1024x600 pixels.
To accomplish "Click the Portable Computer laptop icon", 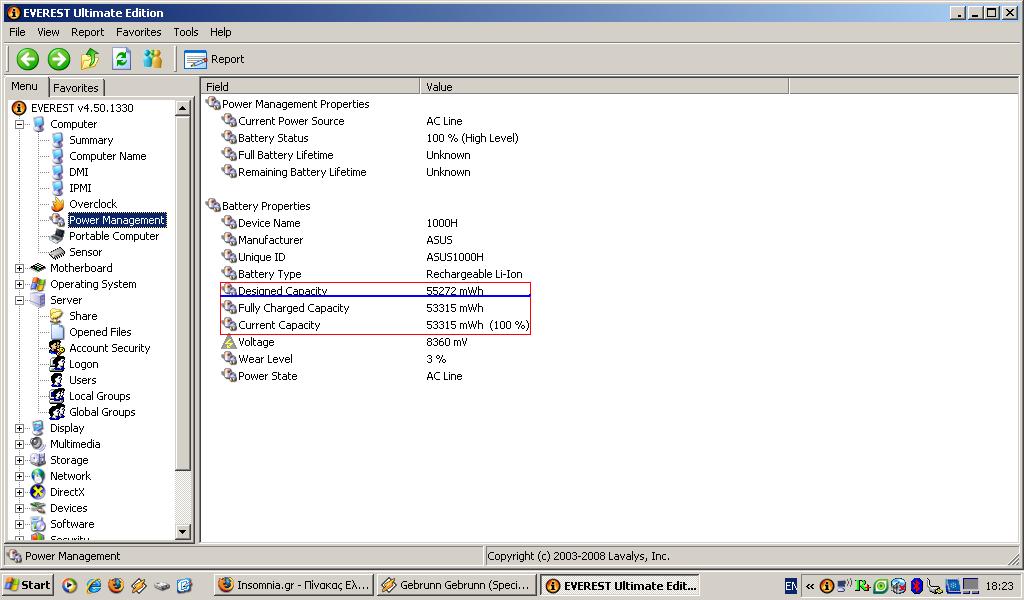I will (x=57, y=236).
